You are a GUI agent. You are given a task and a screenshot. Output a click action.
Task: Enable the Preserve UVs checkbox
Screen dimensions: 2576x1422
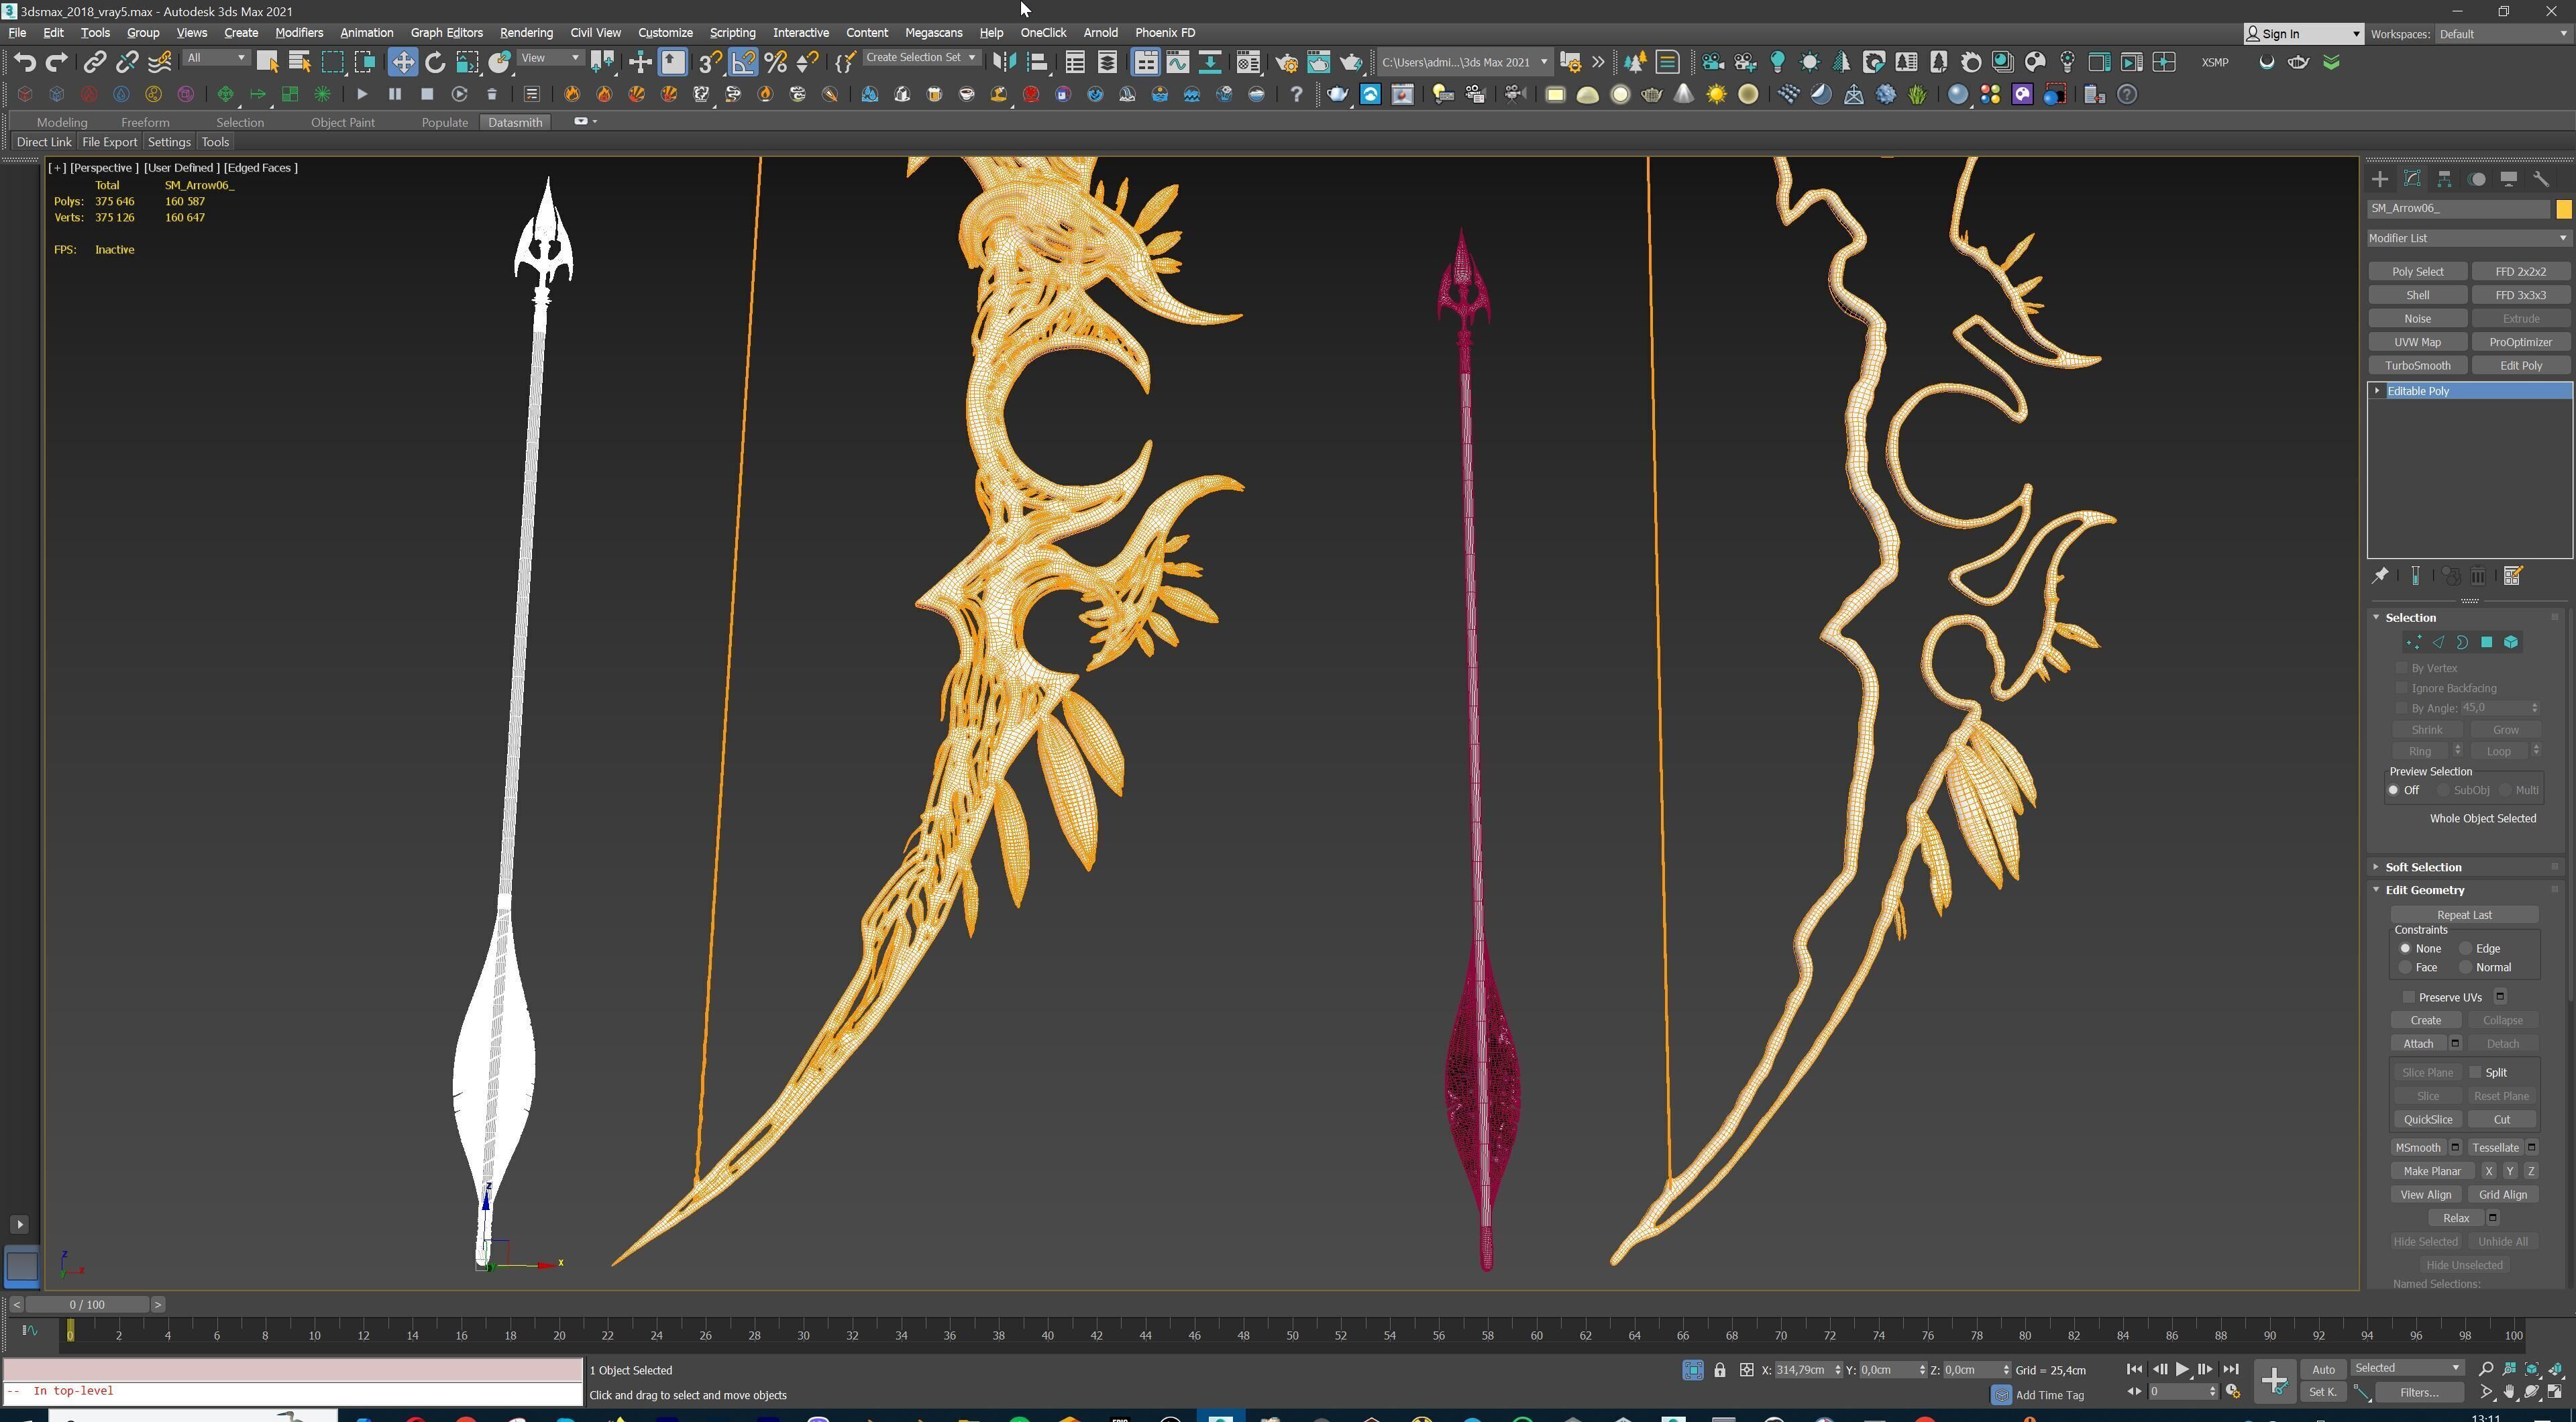coord(2409,997)
